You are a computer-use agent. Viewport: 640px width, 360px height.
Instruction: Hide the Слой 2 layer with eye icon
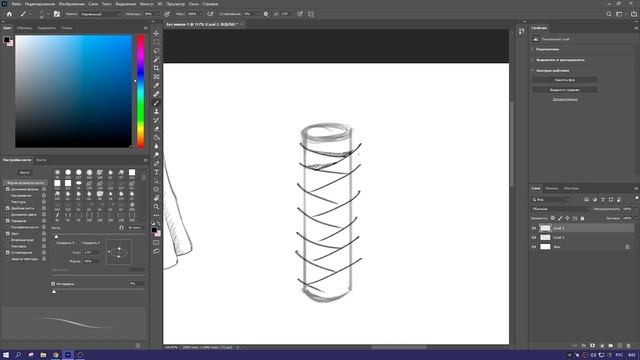click(x=534, y=228)
